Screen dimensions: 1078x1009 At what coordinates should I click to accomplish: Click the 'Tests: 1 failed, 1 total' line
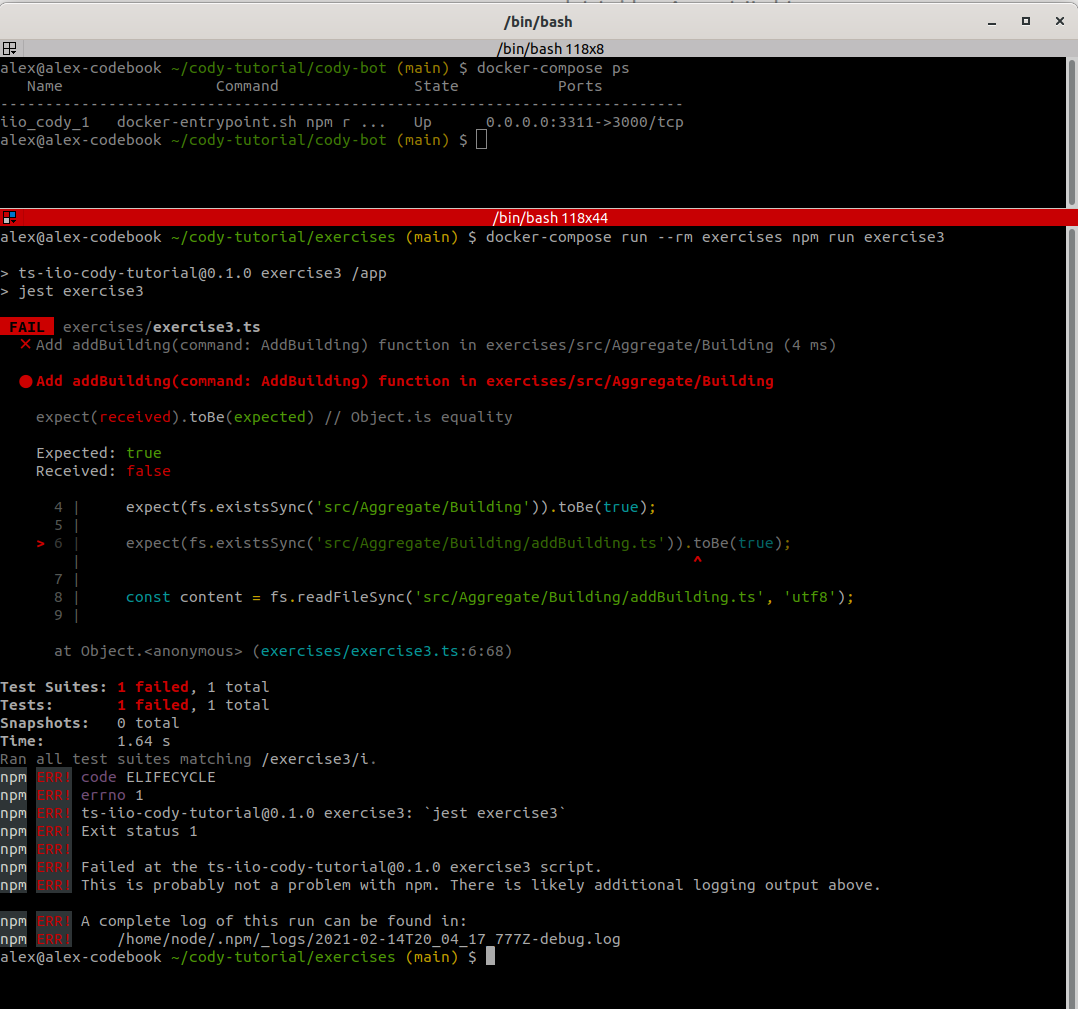click(135, 705)
